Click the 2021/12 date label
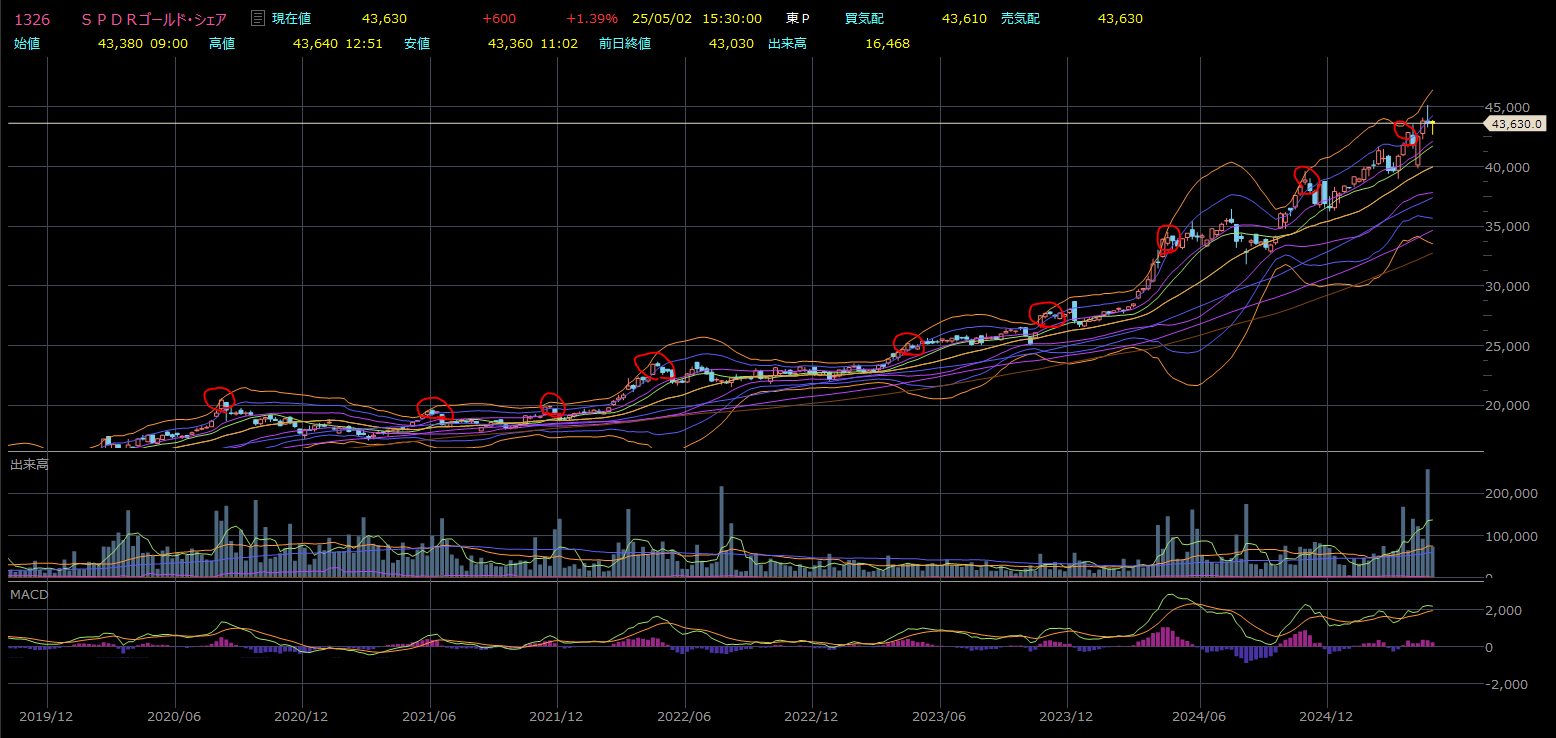The height and width of the screenshot is (738, 1556). click(x=557, y=717)
